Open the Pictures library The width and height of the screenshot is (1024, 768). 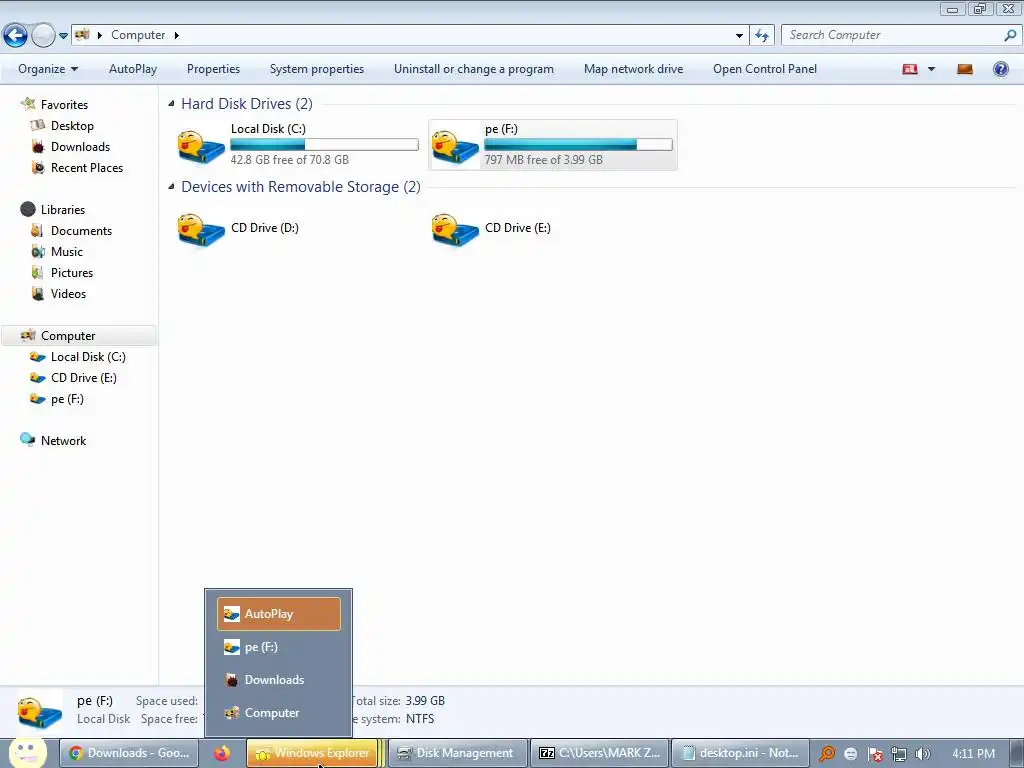point(72,272)
